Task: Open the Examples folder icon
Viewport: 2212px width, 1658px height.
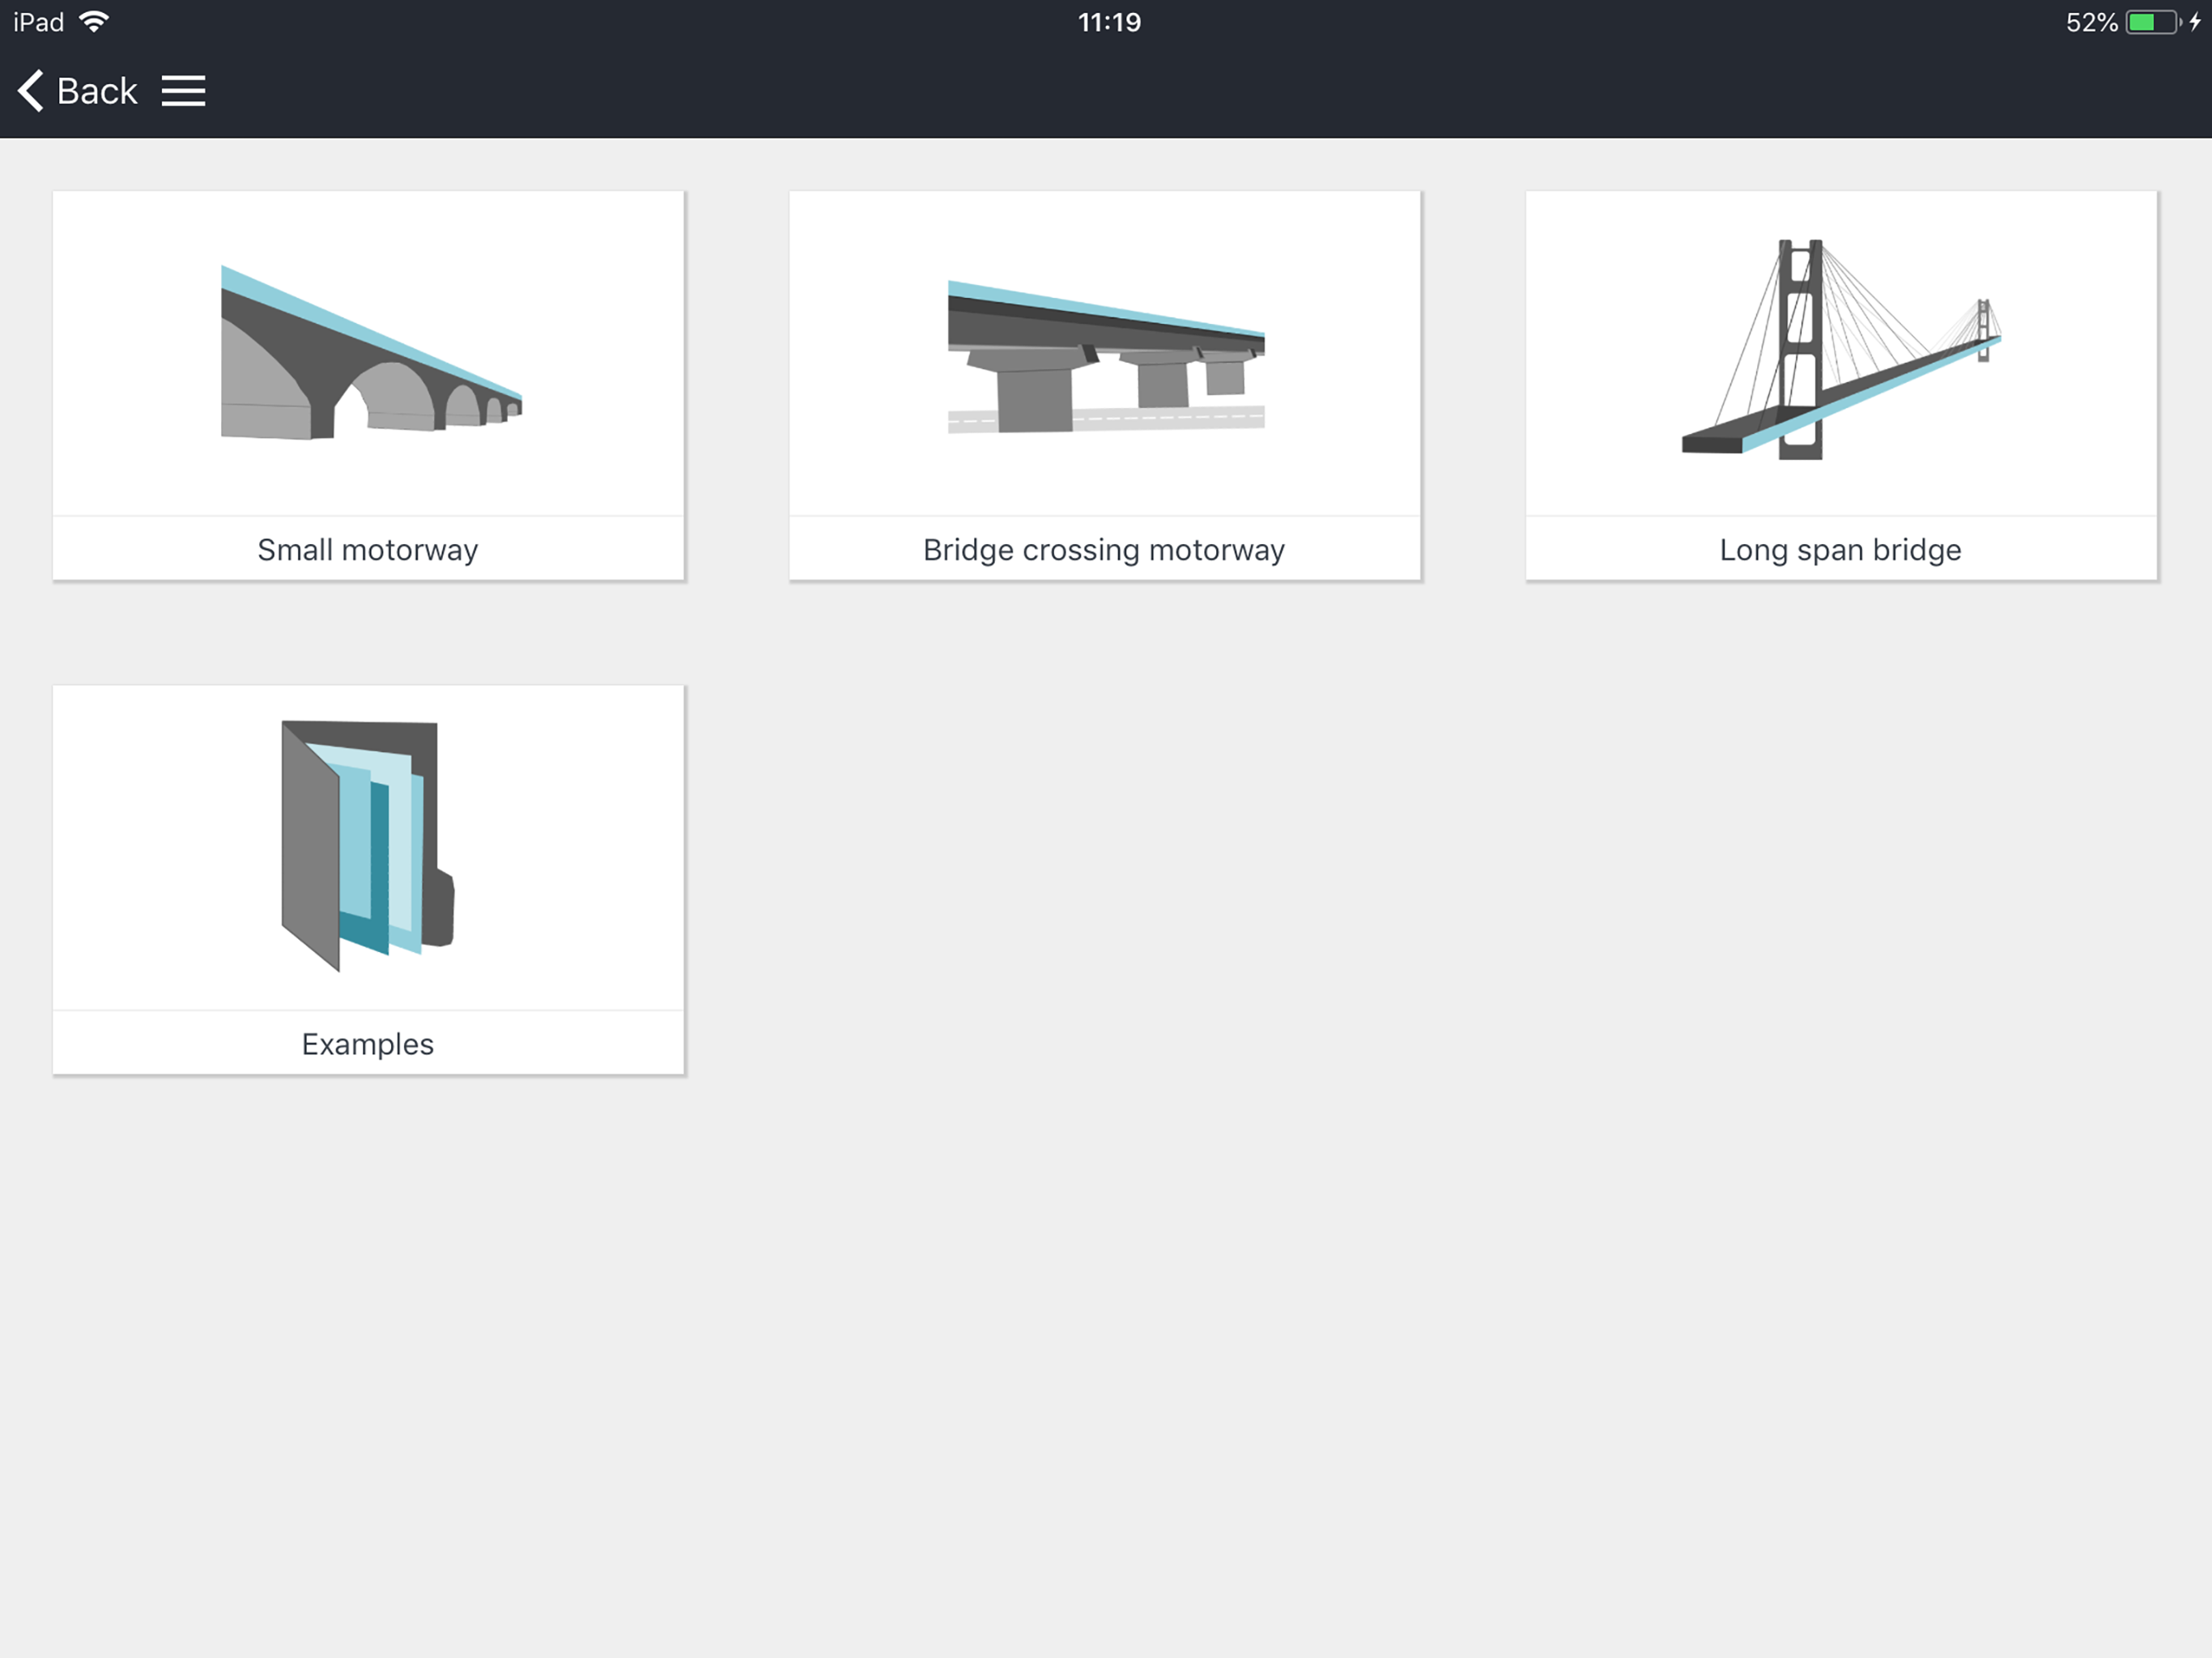Action: [x=367, y=845]
